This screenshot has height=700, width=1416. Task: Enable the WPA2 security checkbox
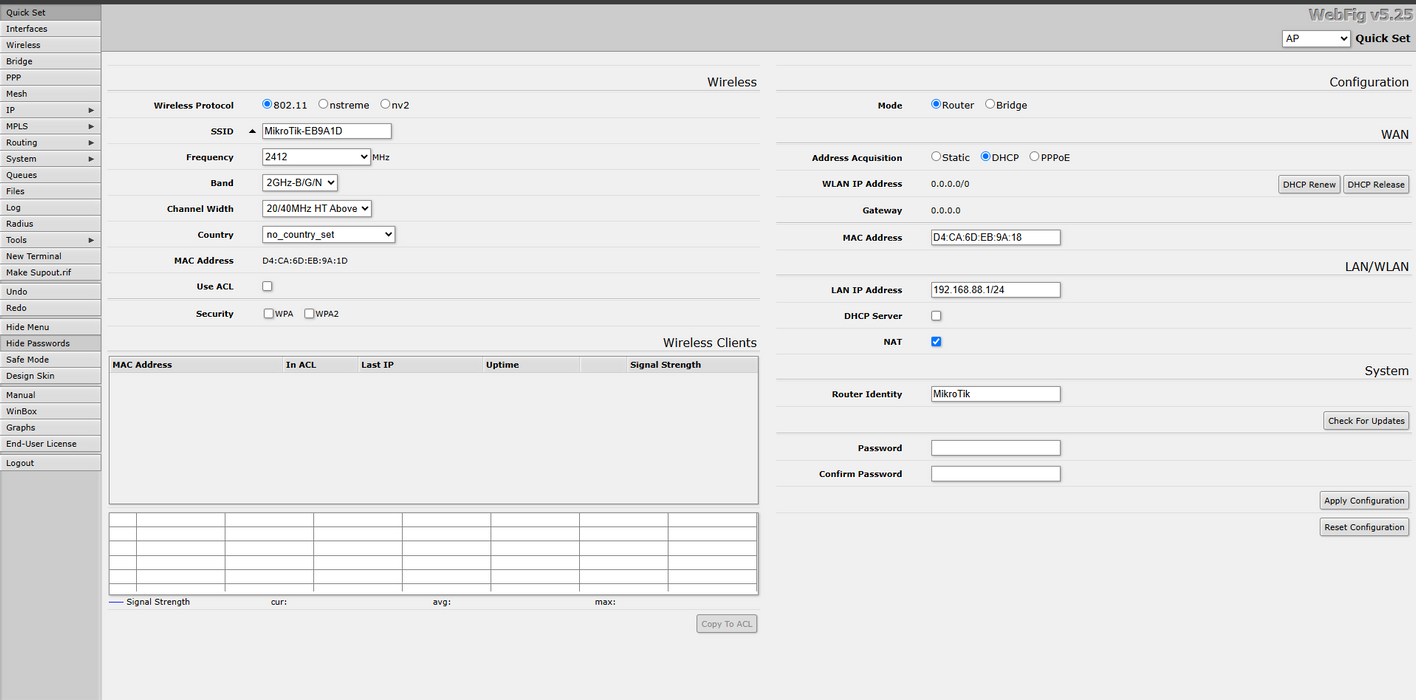pos(309,314)
